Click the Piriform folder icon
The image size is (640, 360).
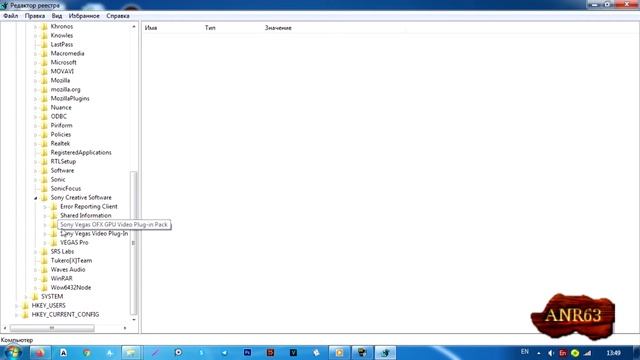44,125
